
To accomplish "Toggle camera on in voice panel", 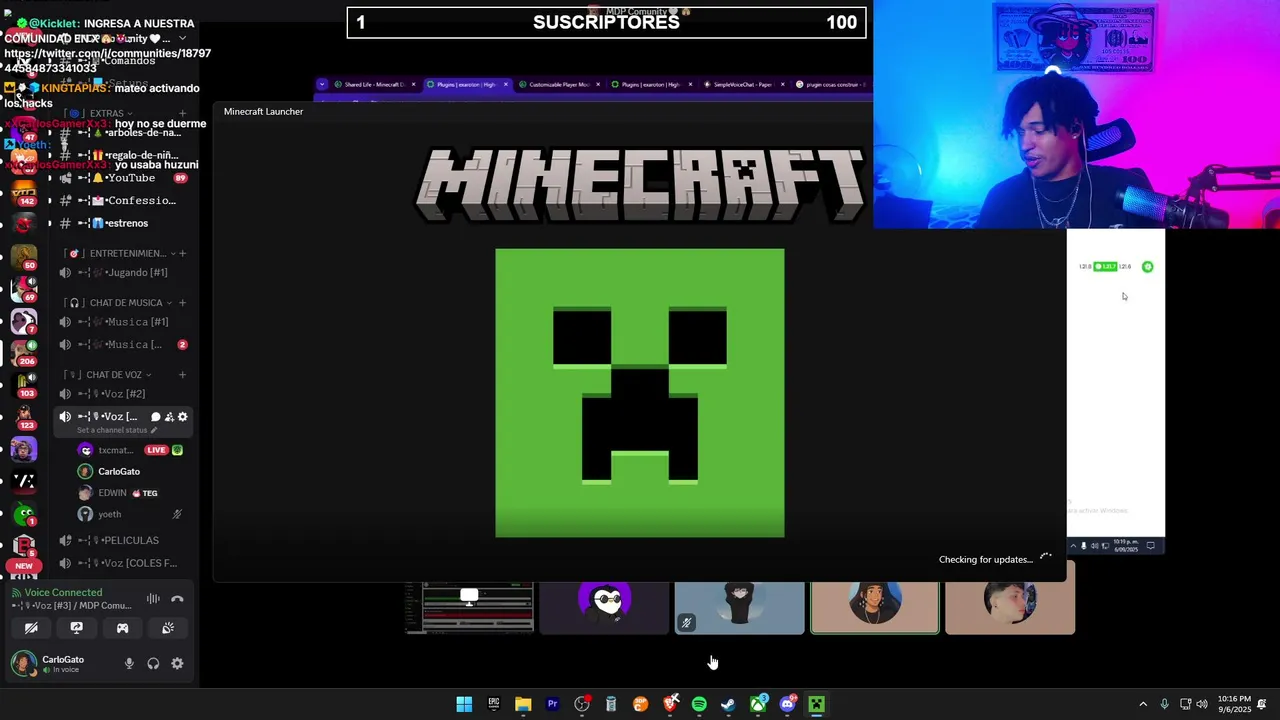I will point(31,628).
